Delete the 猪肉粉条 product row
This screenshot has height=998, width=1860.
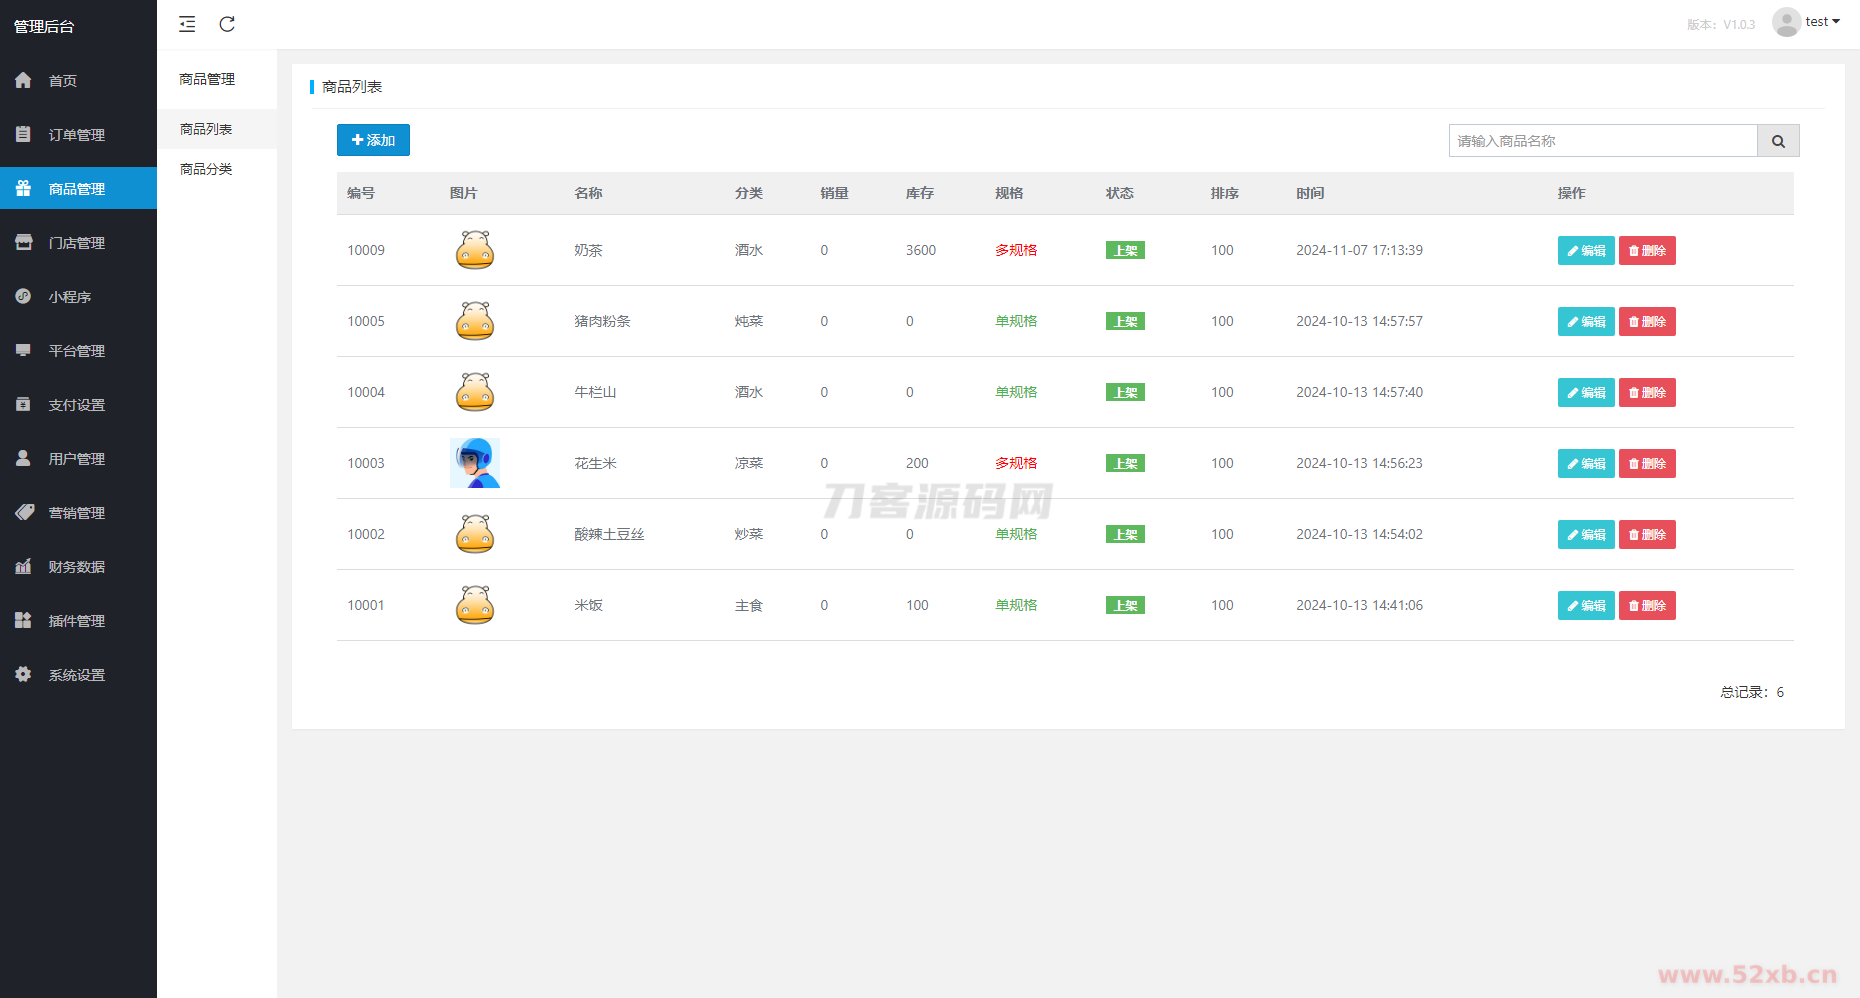1647,321
